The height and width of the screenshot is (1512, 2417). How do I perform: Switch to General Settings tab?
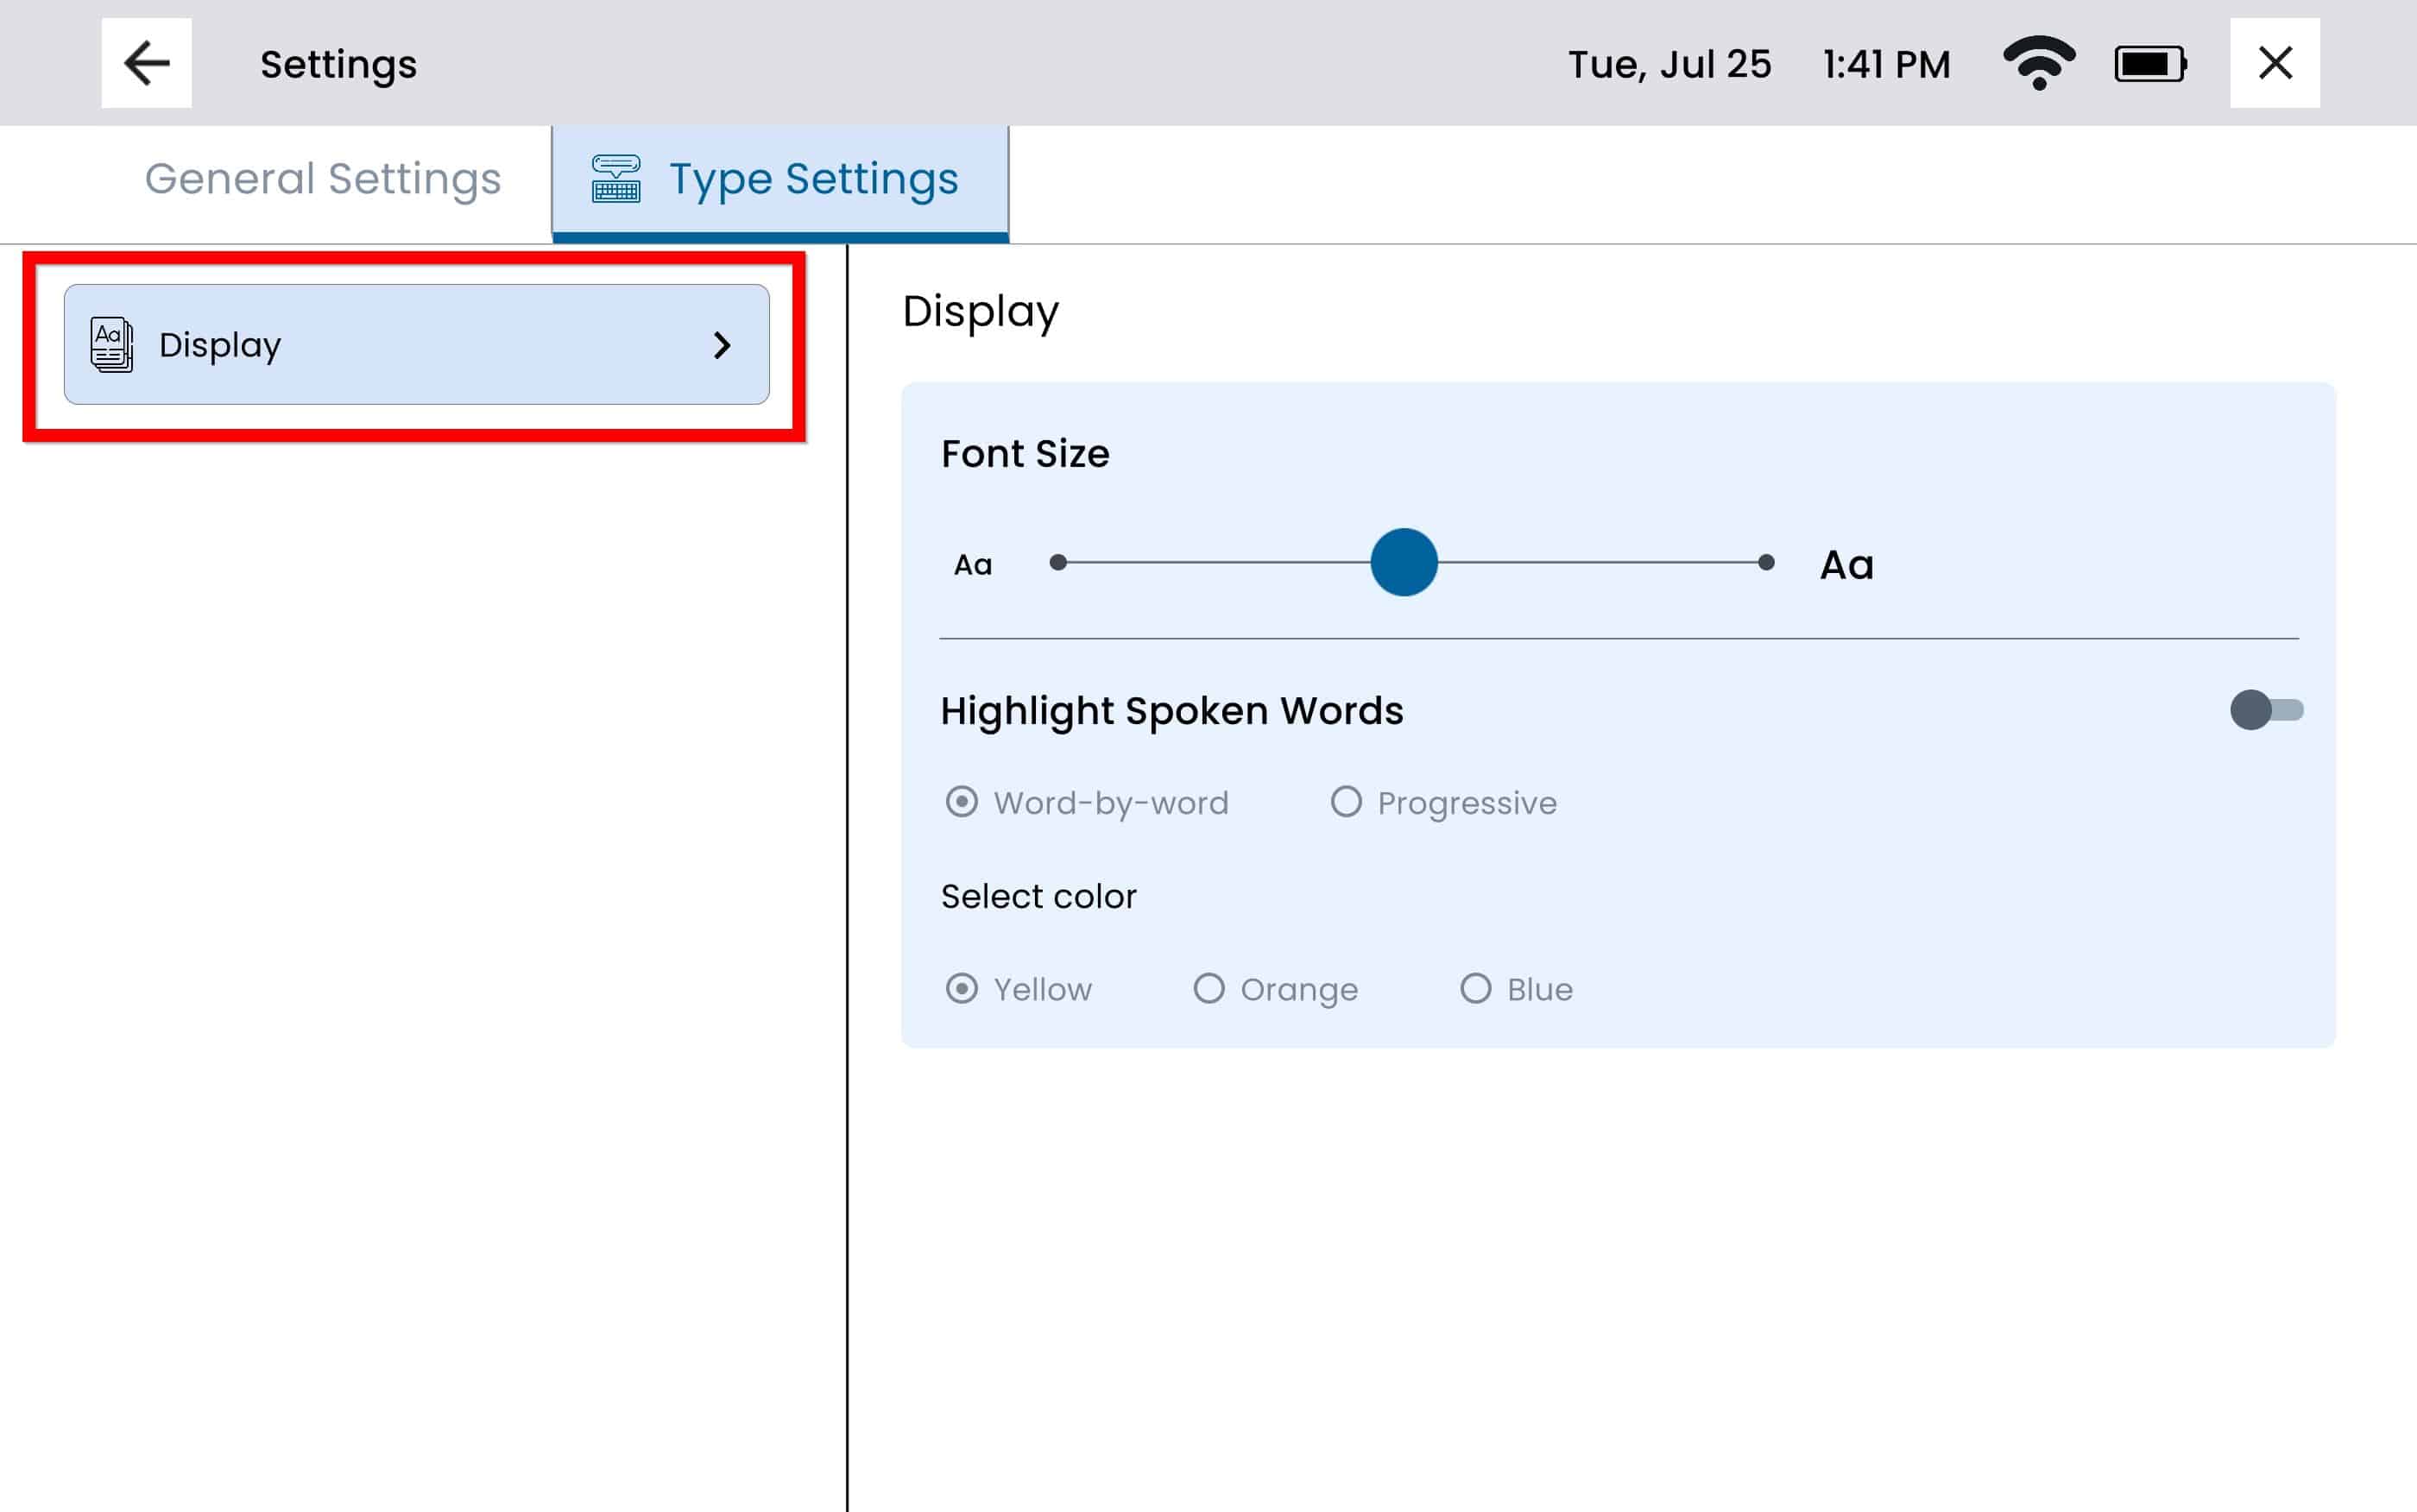click(322, 179)
